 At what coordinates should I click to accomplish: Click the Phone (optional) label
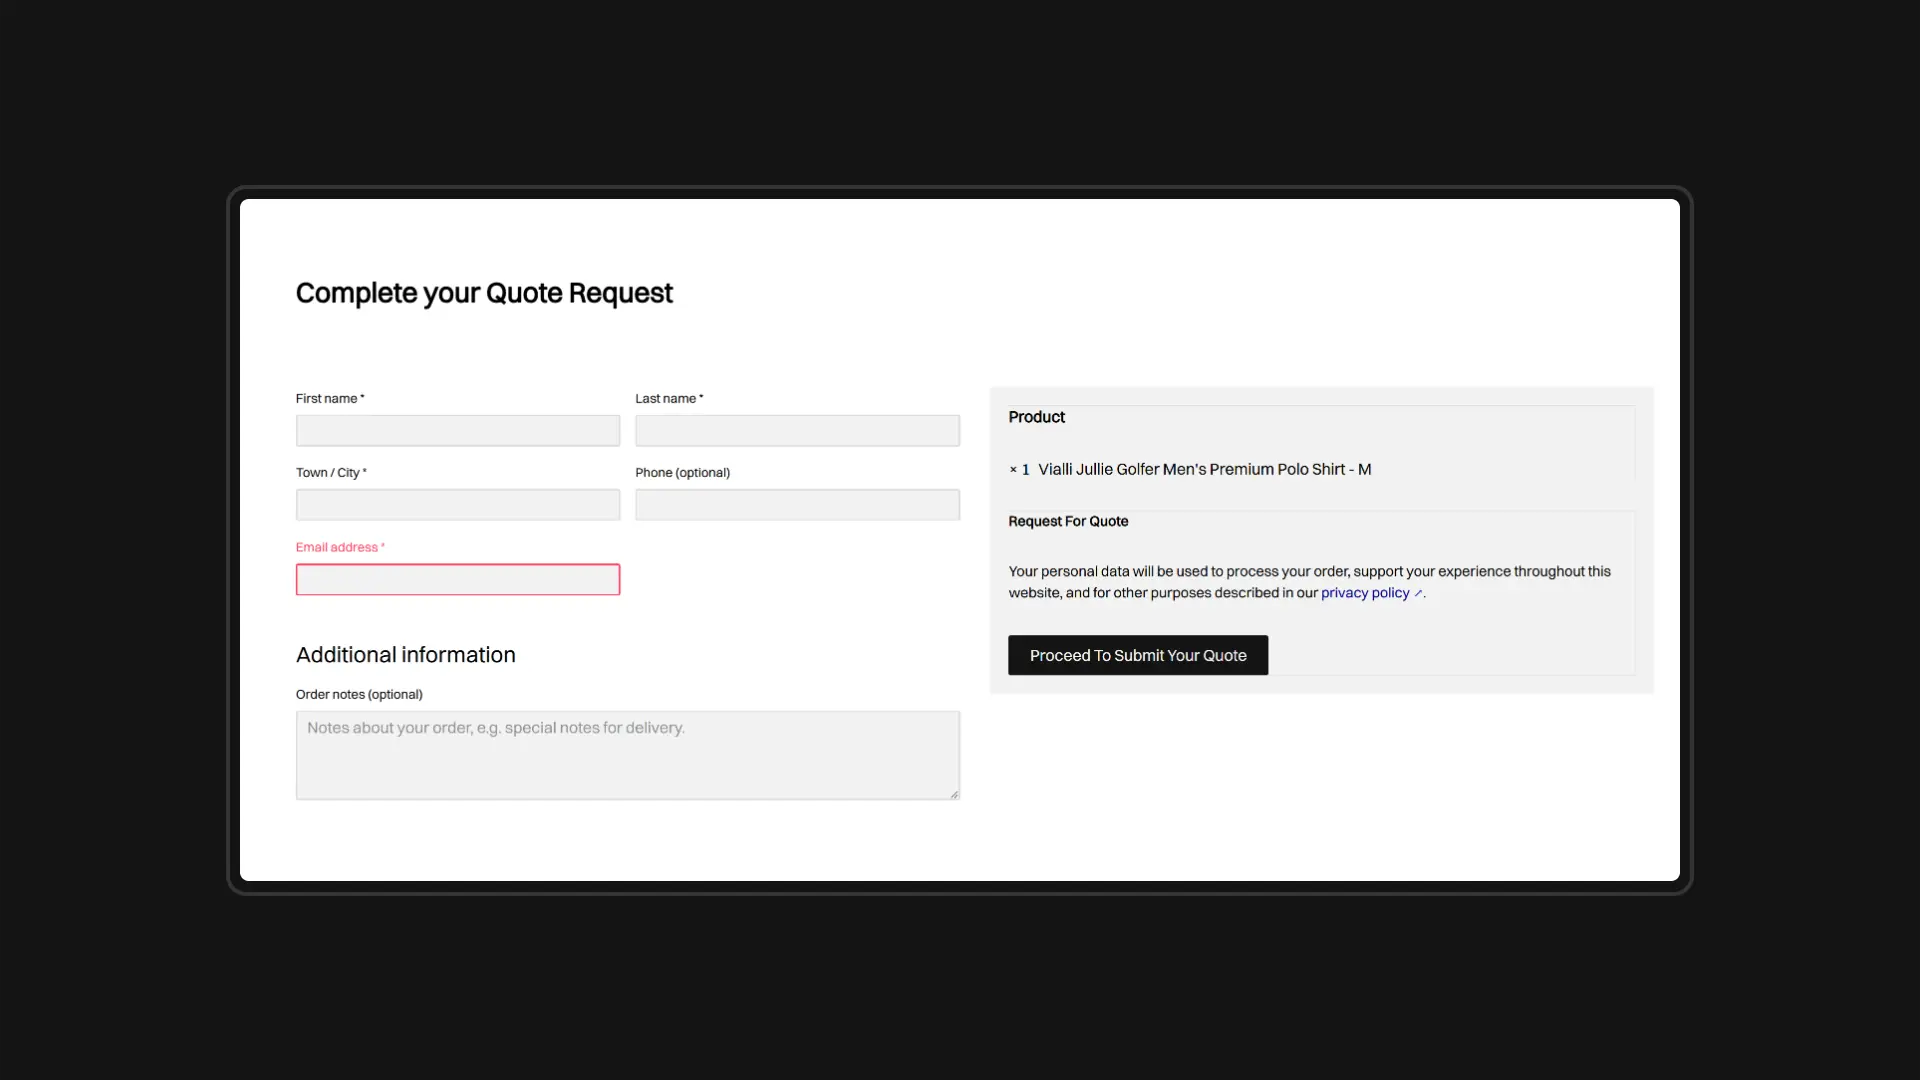(x=682, y=473)
